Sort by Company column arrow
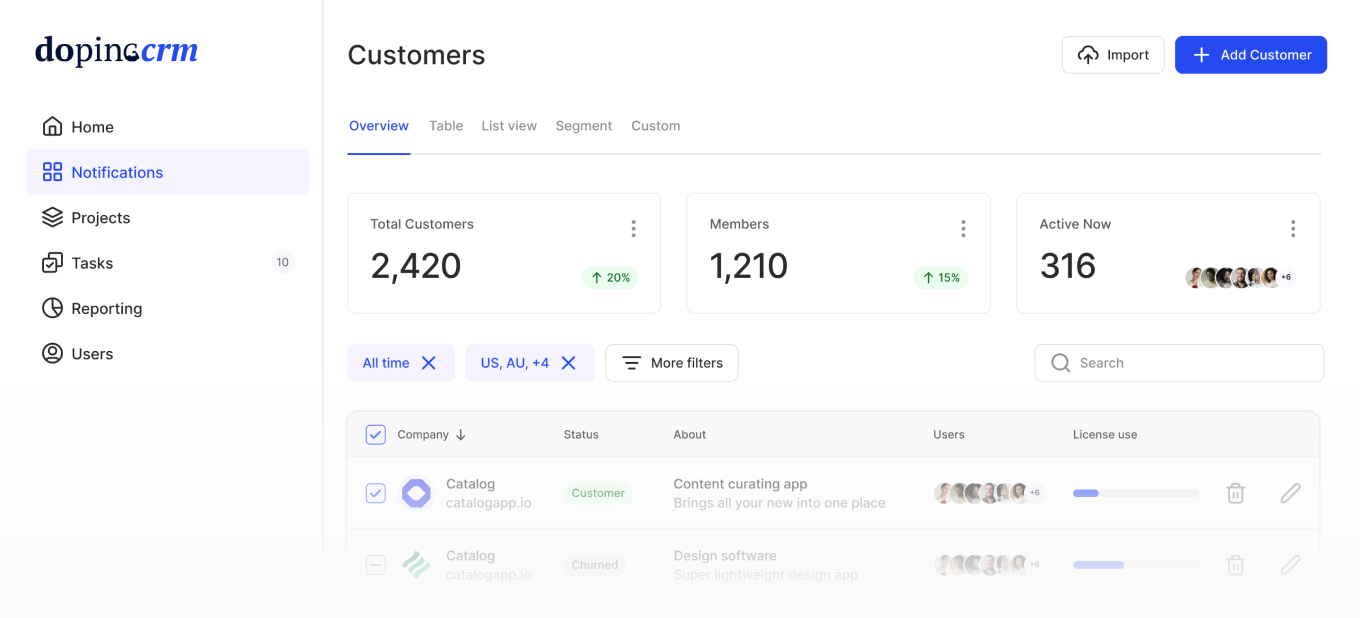The height and width of the screenshot is (618, 1360). click(461, 435)
